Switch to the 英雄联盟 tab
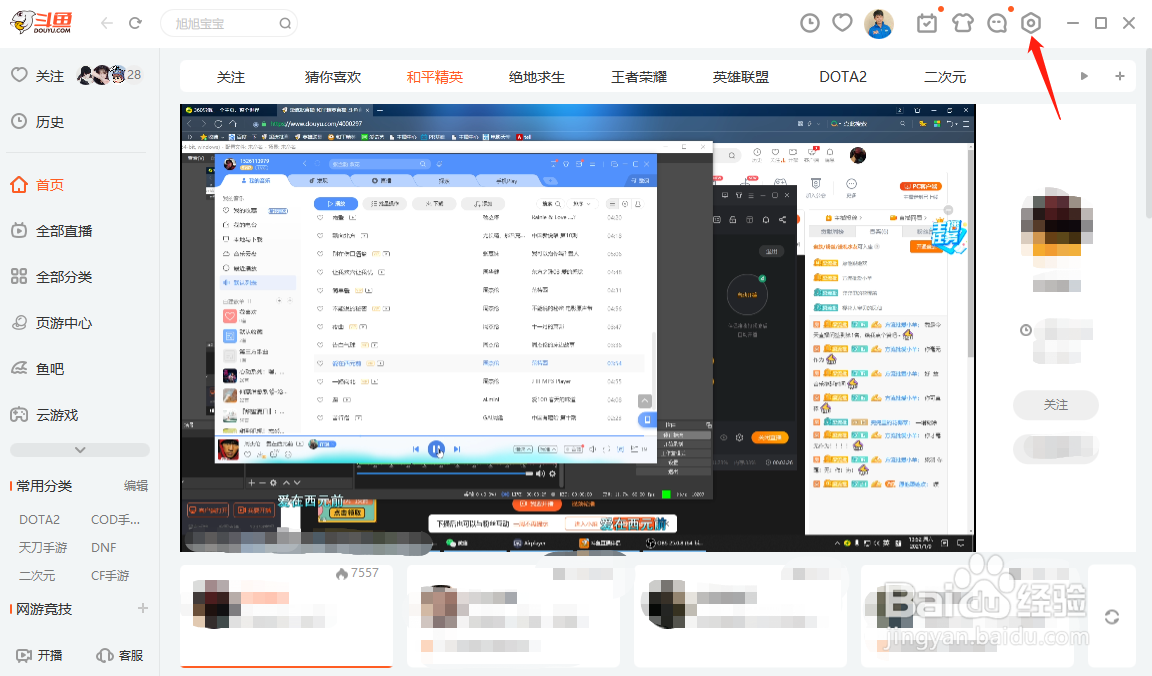 741,77
